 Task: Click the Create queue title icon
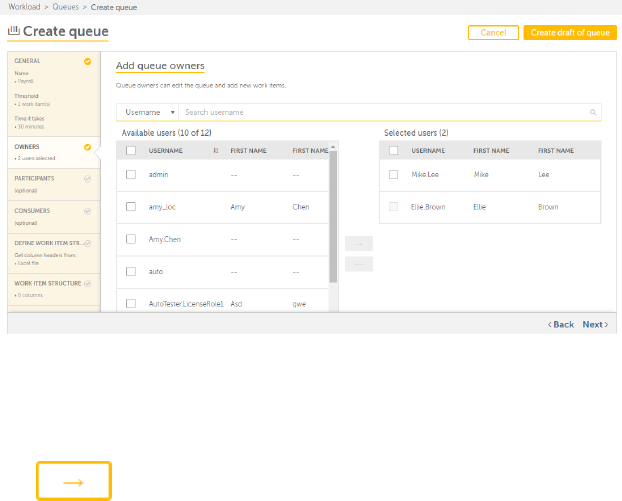(13, 32)
